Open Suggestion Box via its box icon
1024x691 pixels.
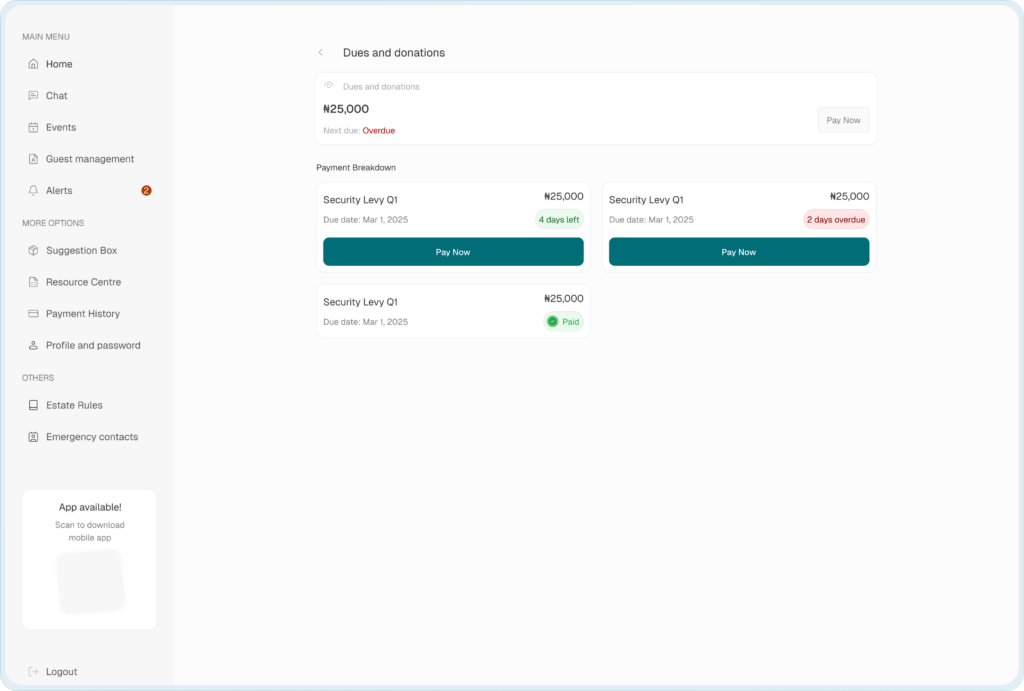pos(33,251)
